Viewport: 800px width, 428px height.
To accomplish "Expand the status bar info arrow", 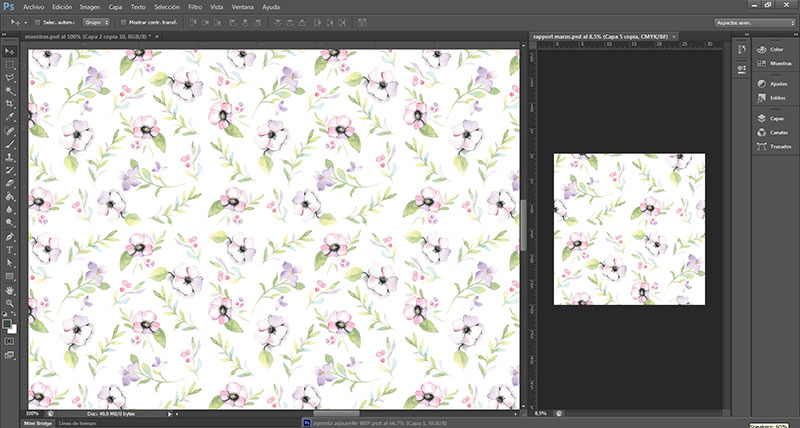I will 170,414.
